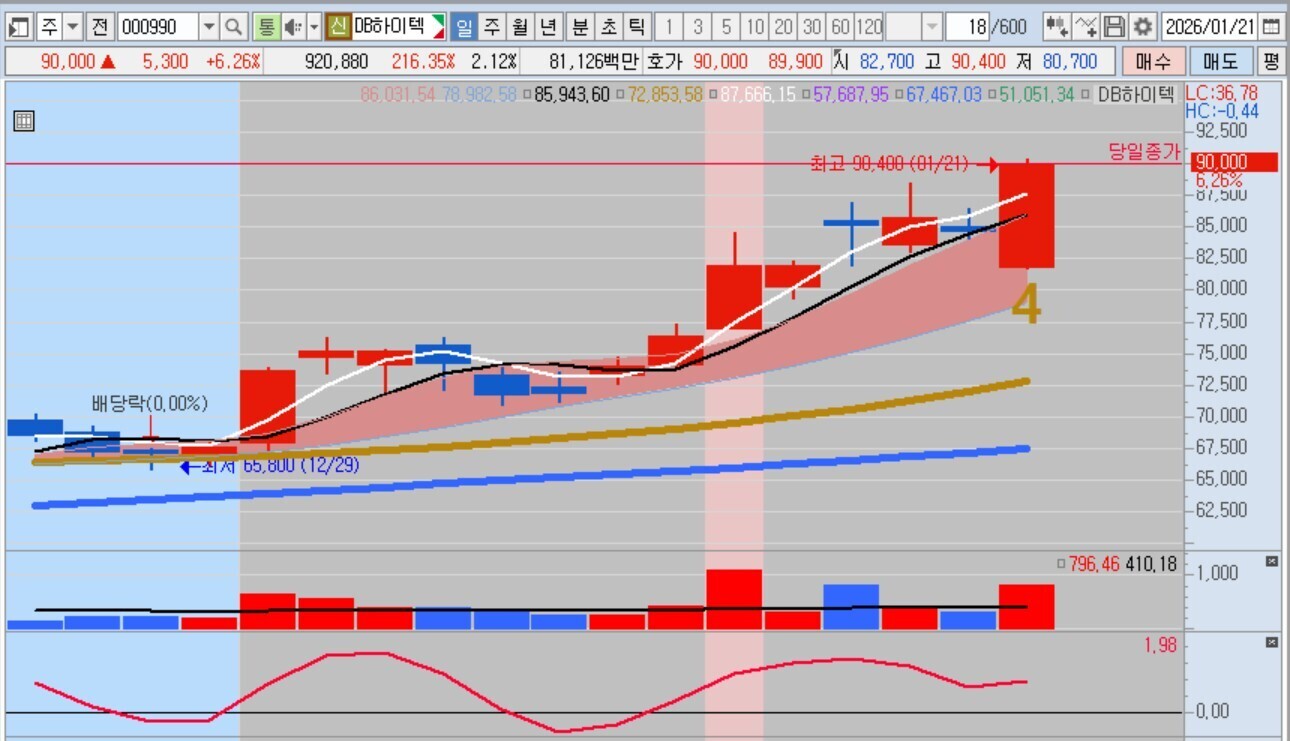Click the data grid icon on chart
The height and width of the screenshot is (741, 1290).
(x=24, y=122)
